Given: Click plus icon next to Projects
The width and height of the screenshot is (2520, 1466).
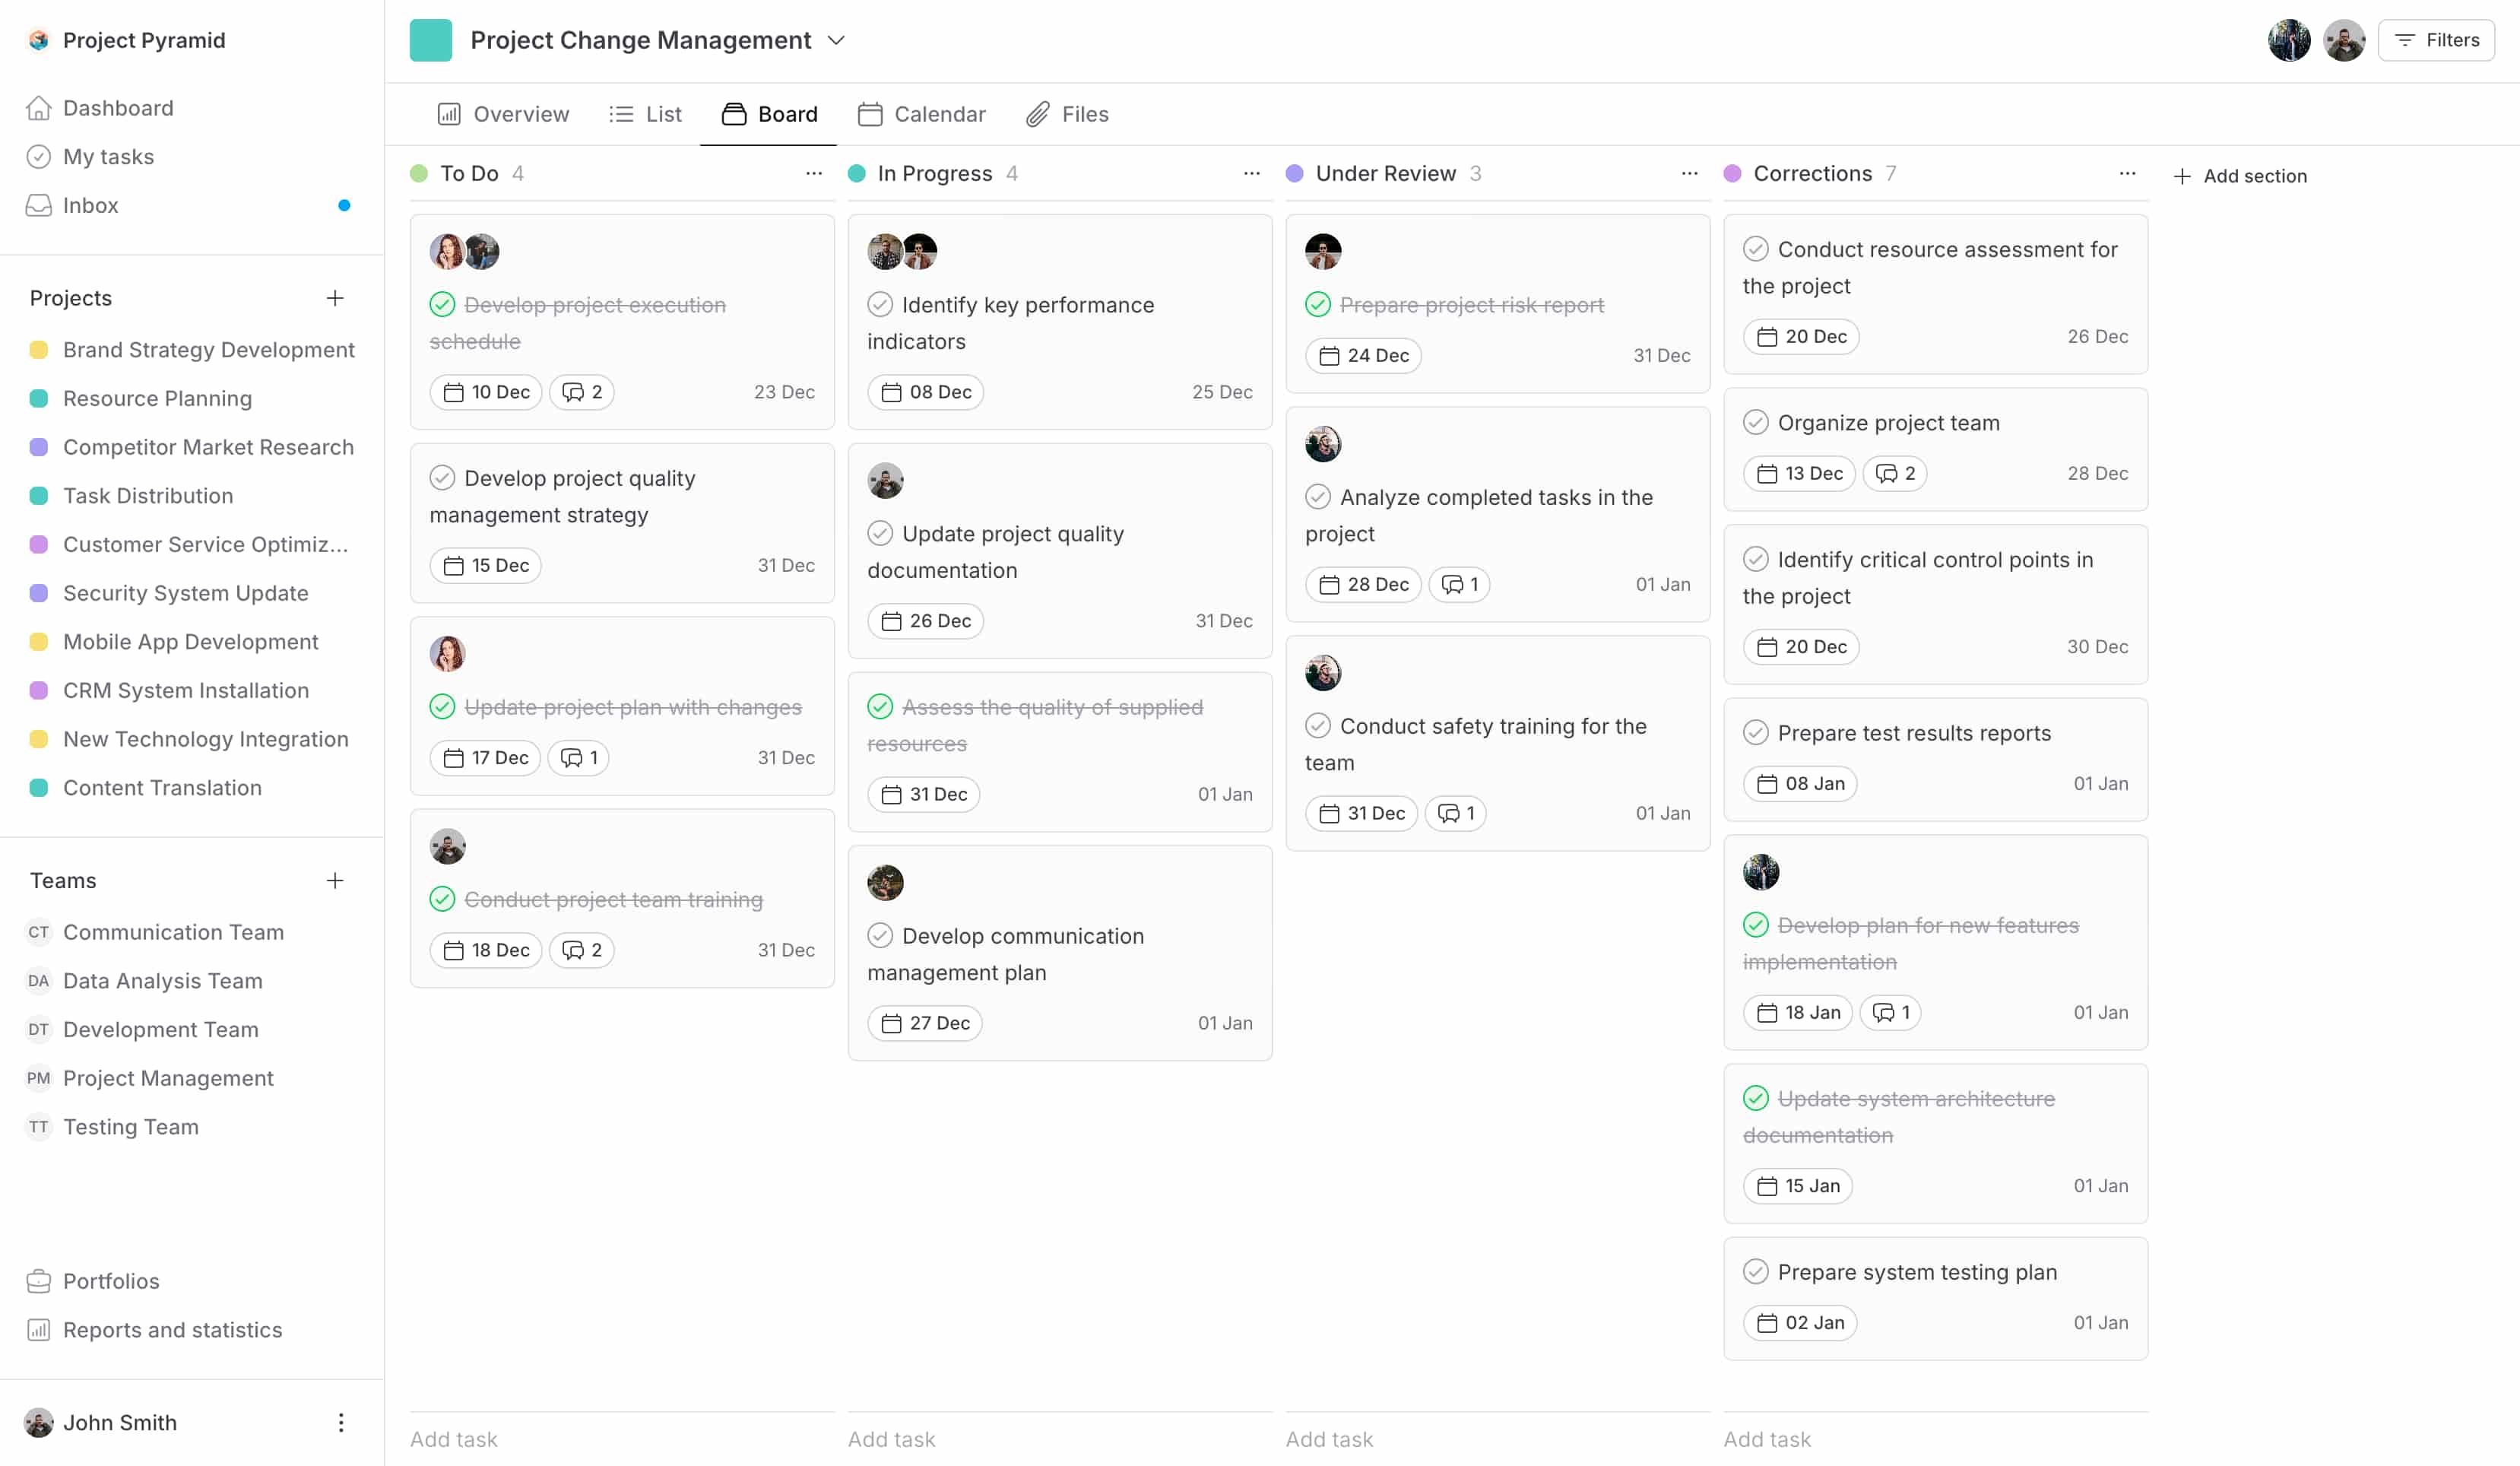Looking at the screenshot, I should point(335,298).
